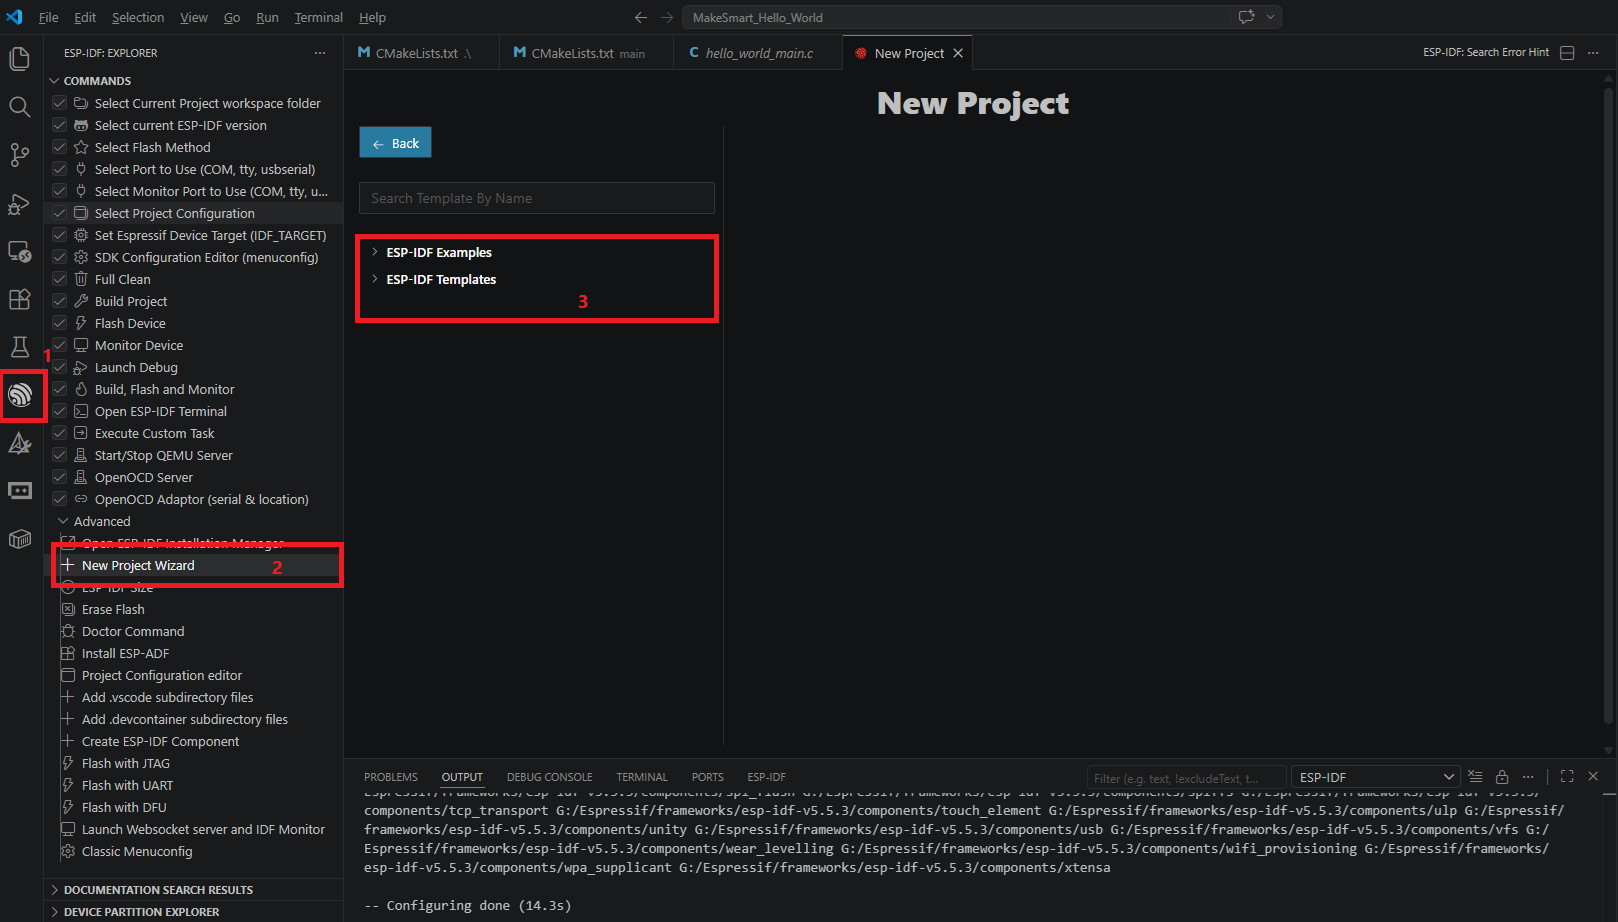
Task: Collapse the Advanced group
Action: point(64,521)
